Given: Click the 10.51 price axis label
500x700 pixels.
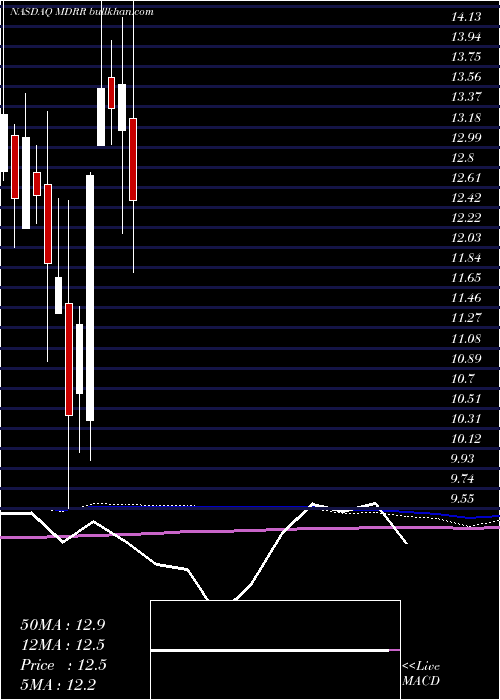Looking at the screenshot, I should (466, 399).
